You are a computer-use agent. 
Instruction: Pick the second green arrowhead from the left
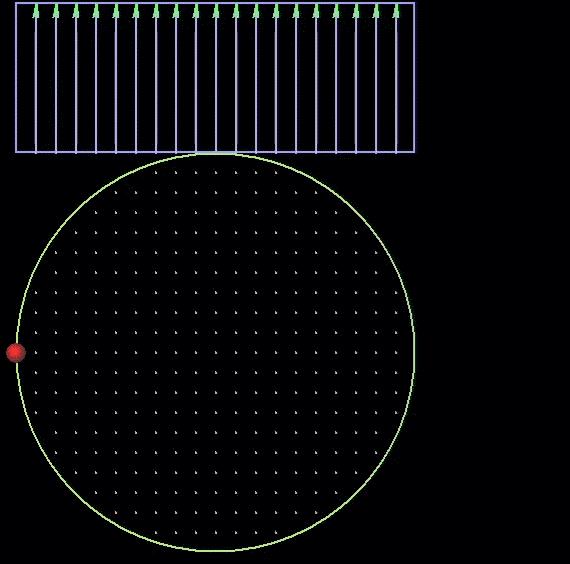(56, 11)
